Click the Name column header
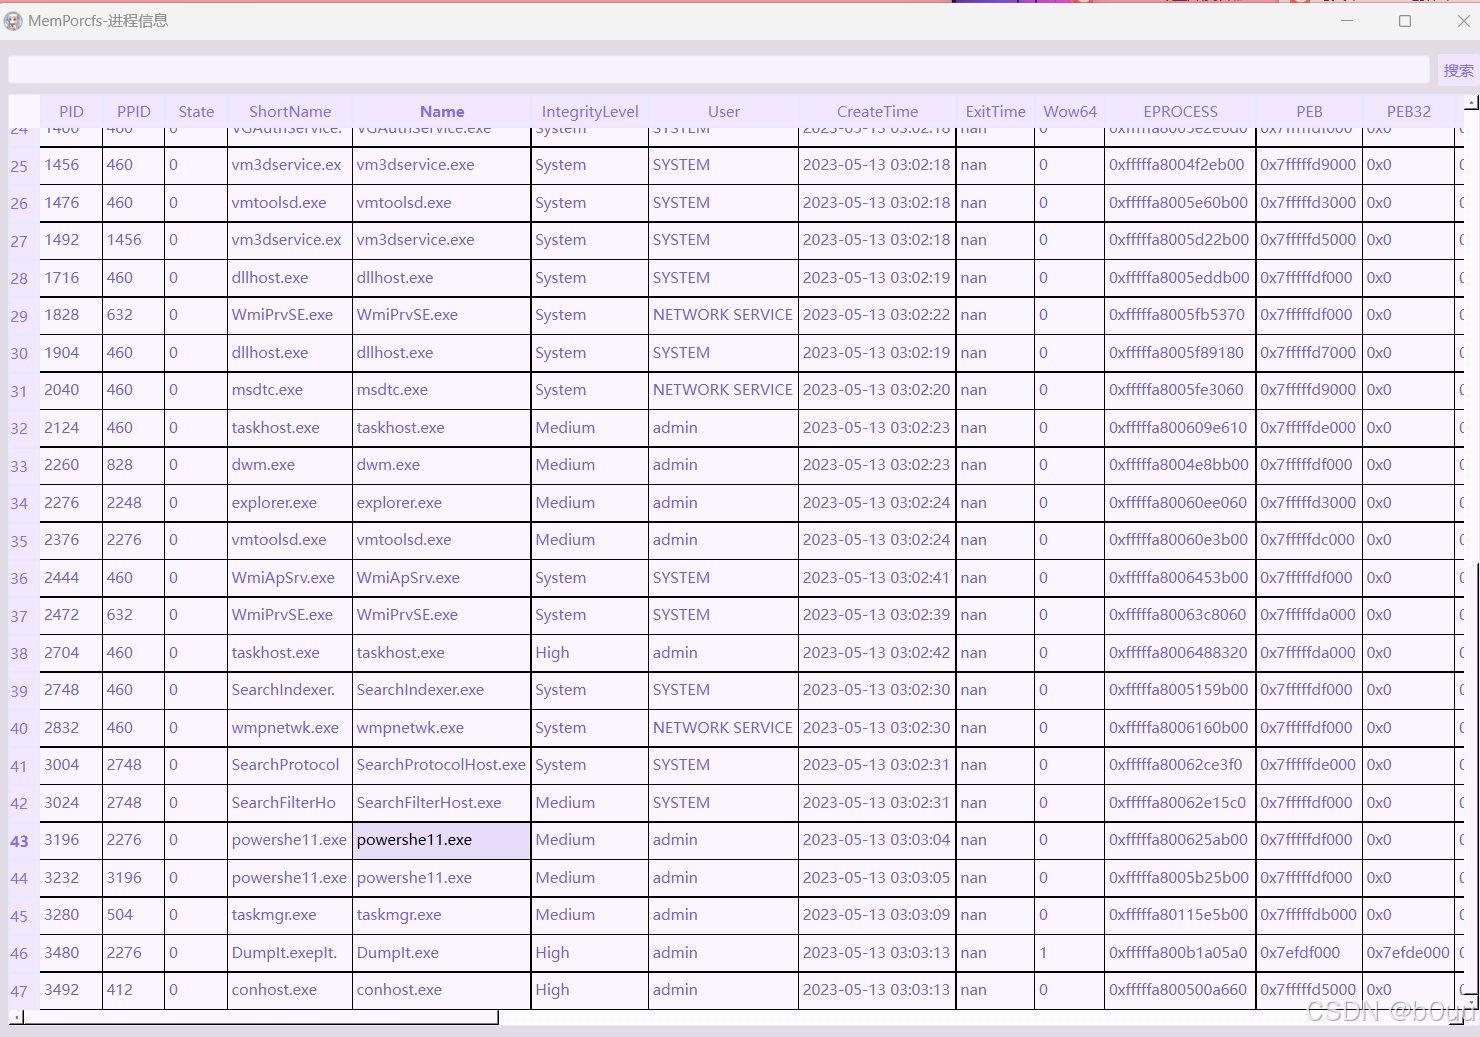1480x1037 pixels. pyautogui.click(x=442, y=112)
